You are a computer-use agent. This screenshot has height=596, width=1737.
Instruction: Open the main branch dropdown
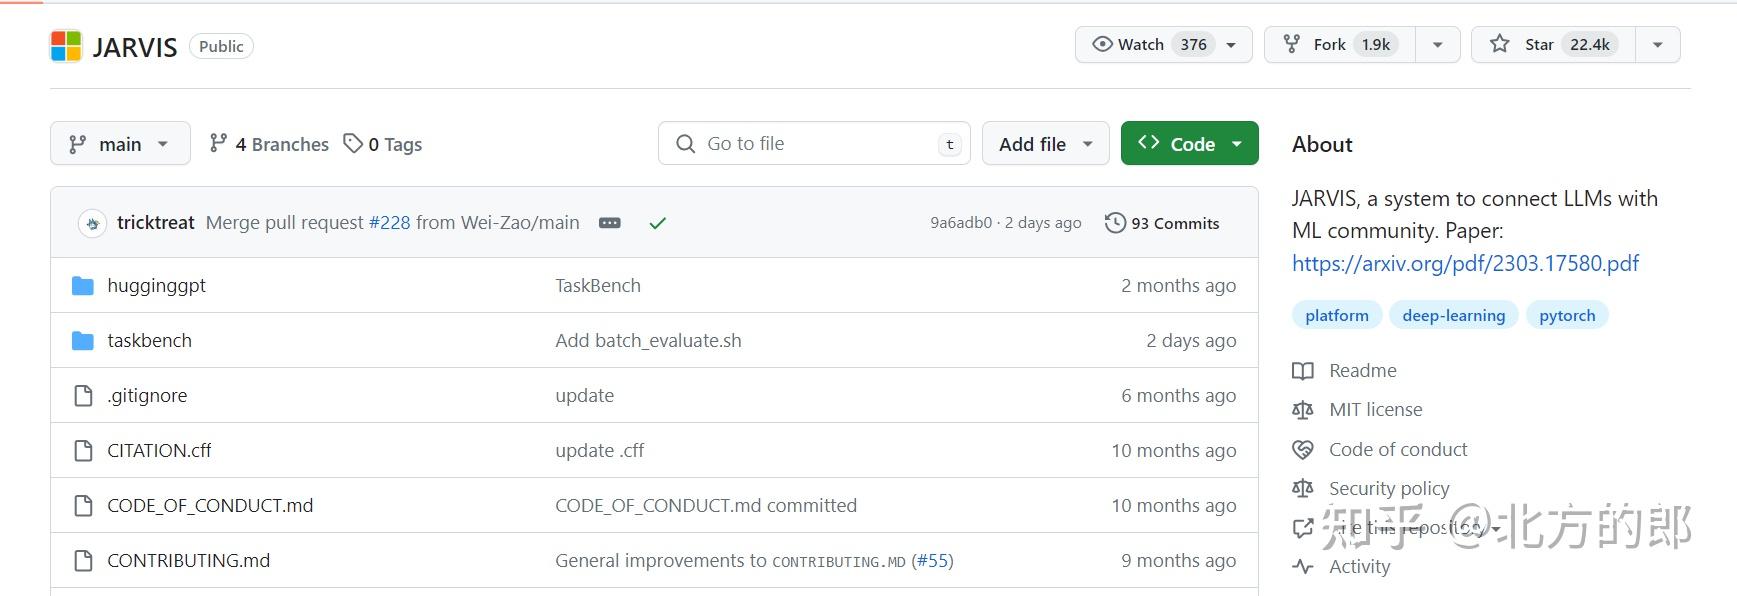[120, 144]
